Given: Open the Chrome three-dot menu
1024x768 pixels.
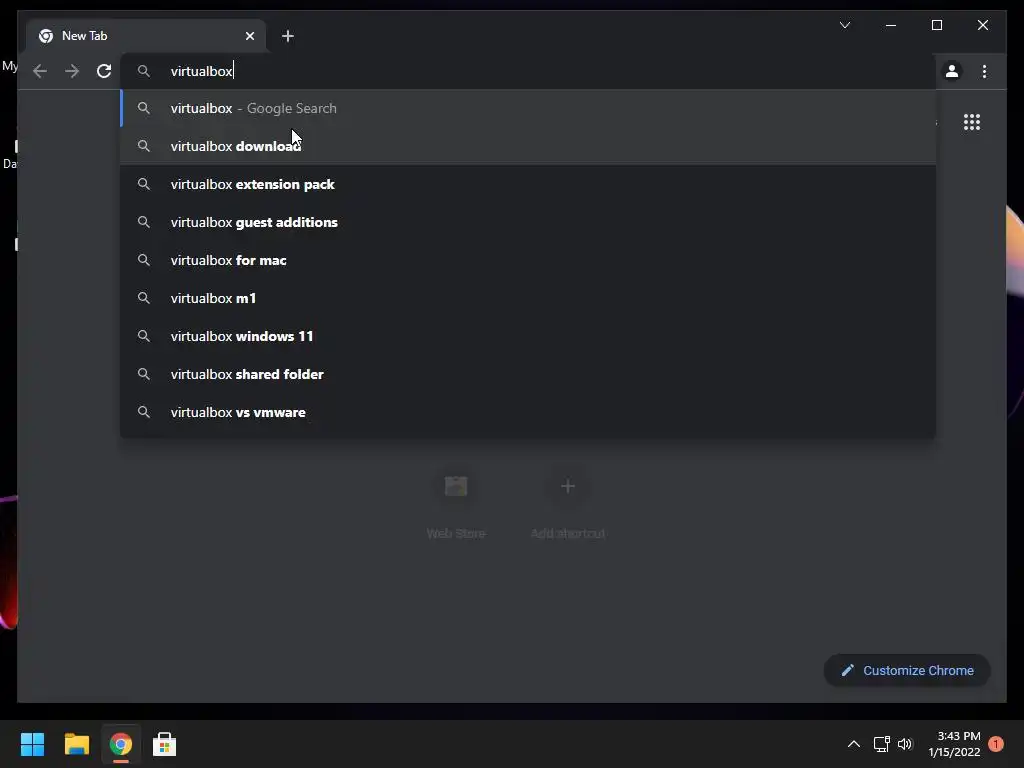Looking at the screenshot, I should 984,71.
